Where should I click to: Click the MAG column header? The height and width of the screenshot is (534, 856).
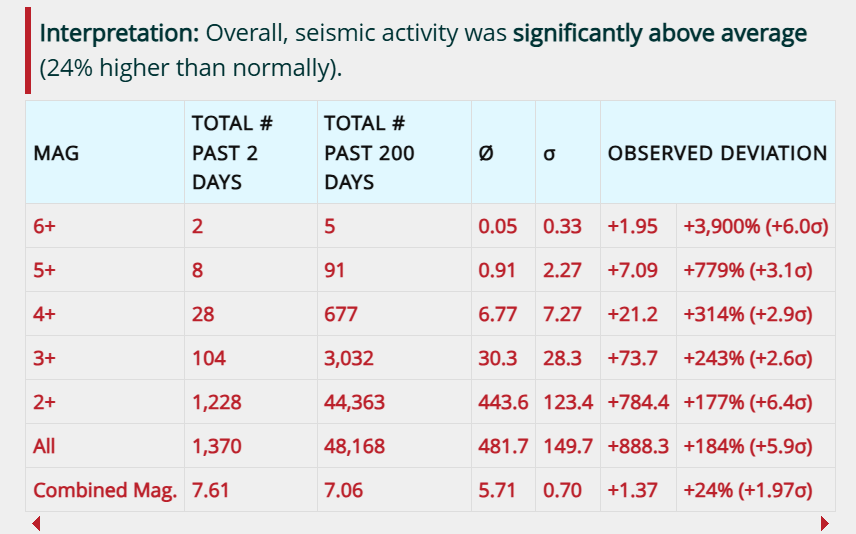56,153
